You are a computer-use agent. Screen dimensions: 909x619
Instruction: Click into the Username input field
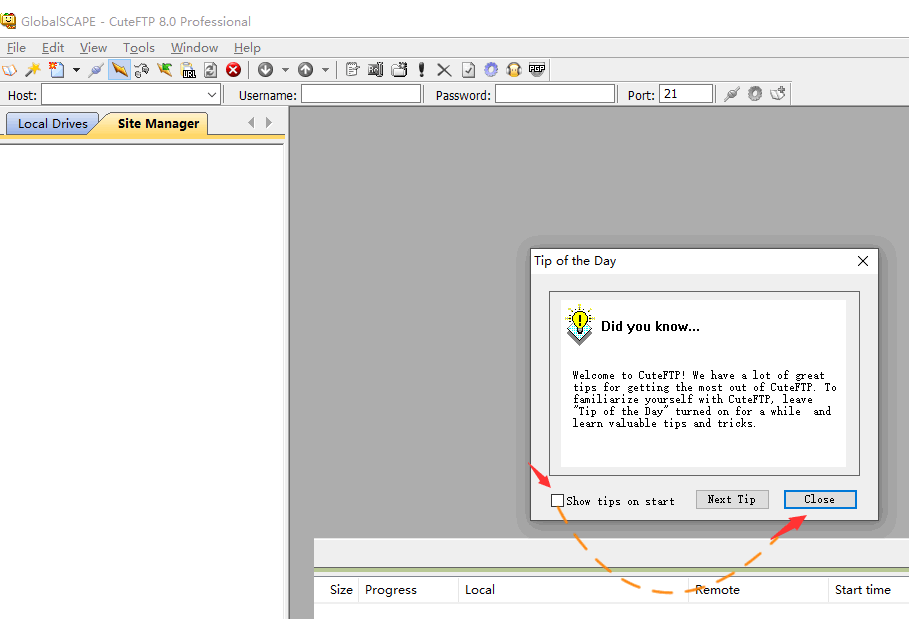pos(361,95)
